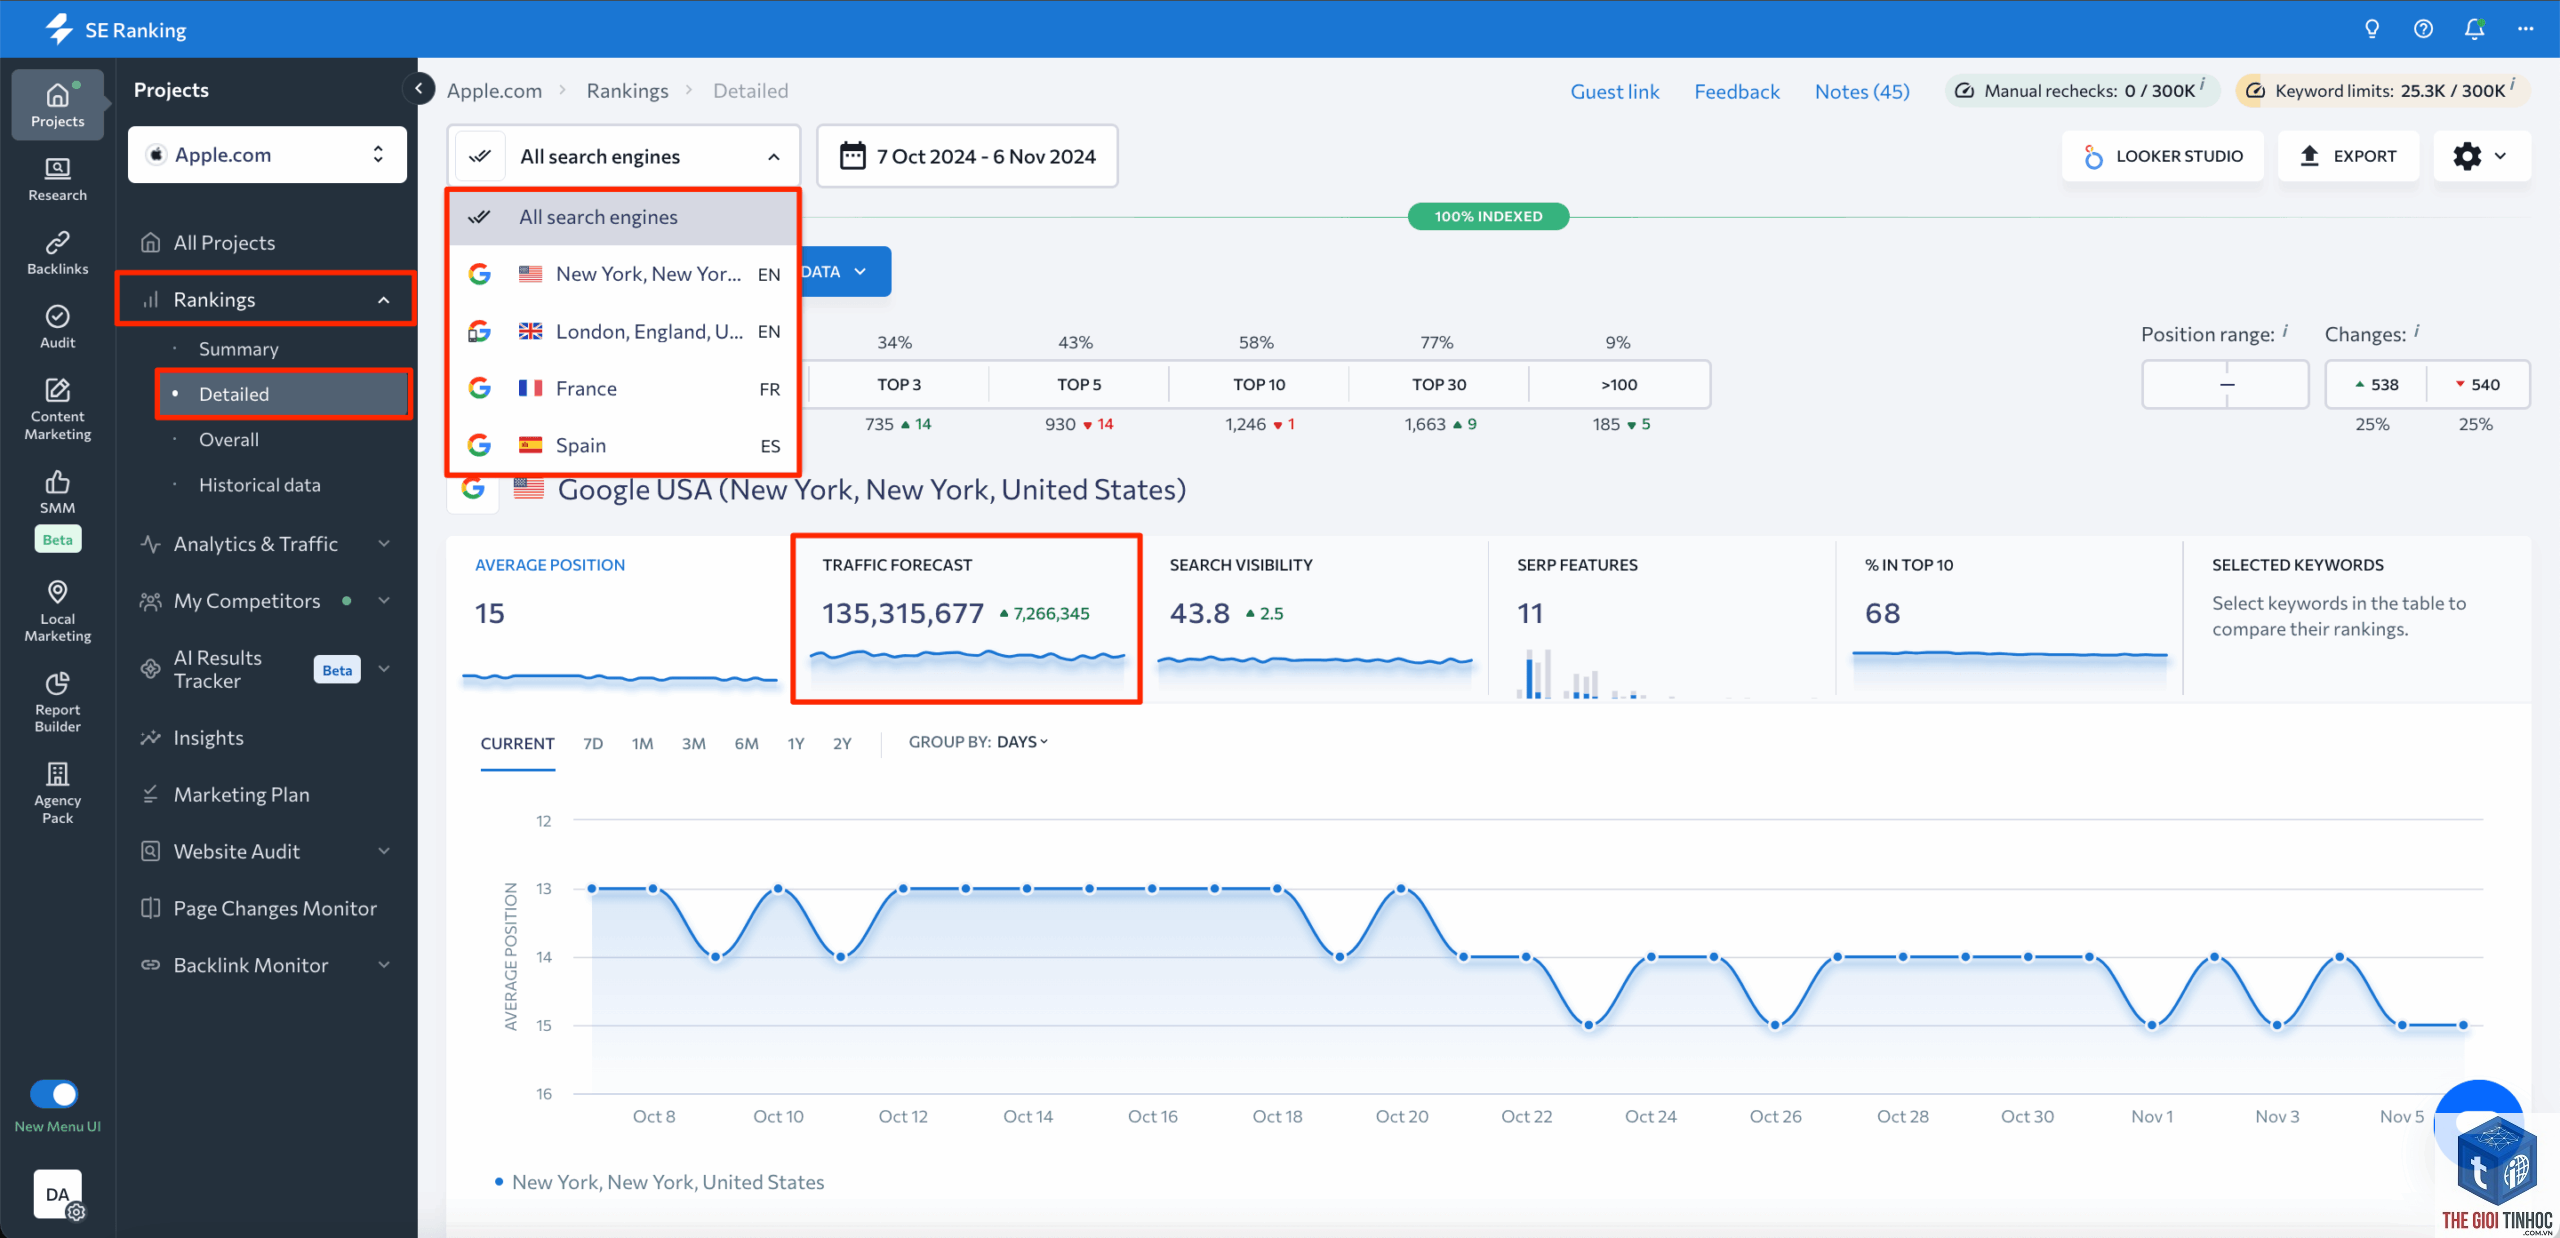2560x1238 pixels.
Task: Switch to the 1Y period tab
Action: (x=795, y=743)
